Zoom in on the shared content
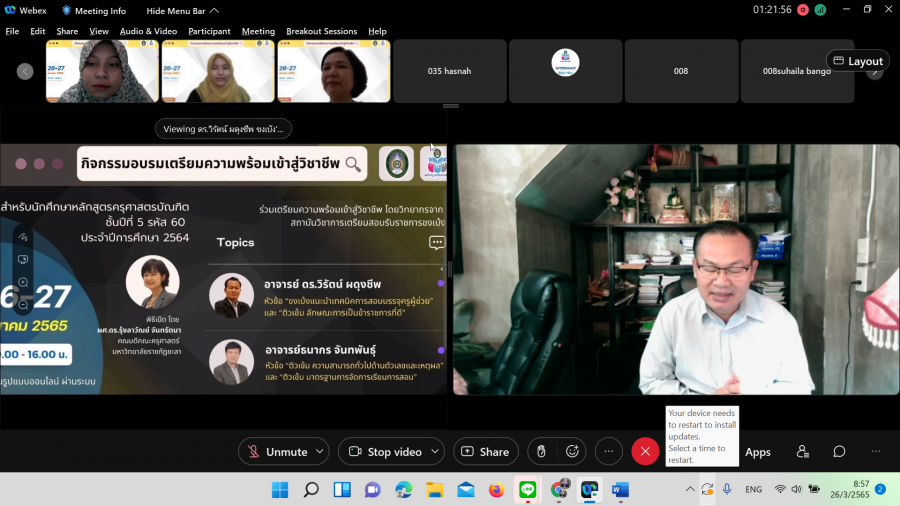Image resolution: width=900 pixels, height=506 pixels. coord(23,284)
